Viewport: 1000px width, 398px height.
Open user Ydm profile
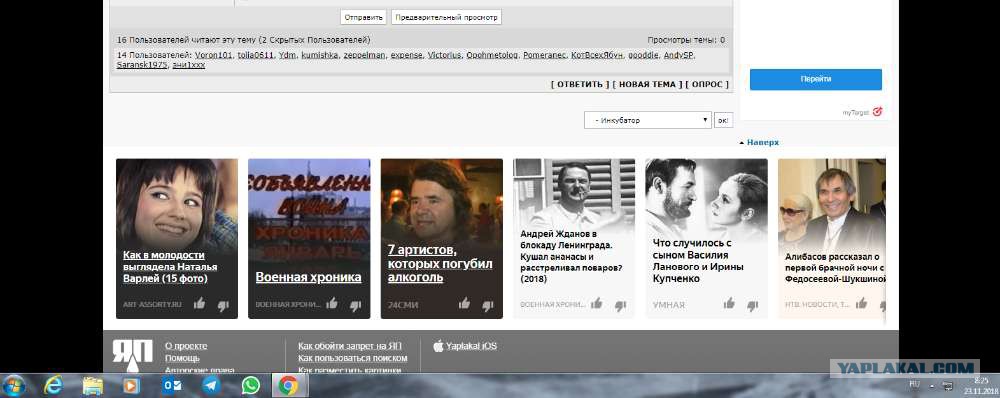tap(288, 55)
